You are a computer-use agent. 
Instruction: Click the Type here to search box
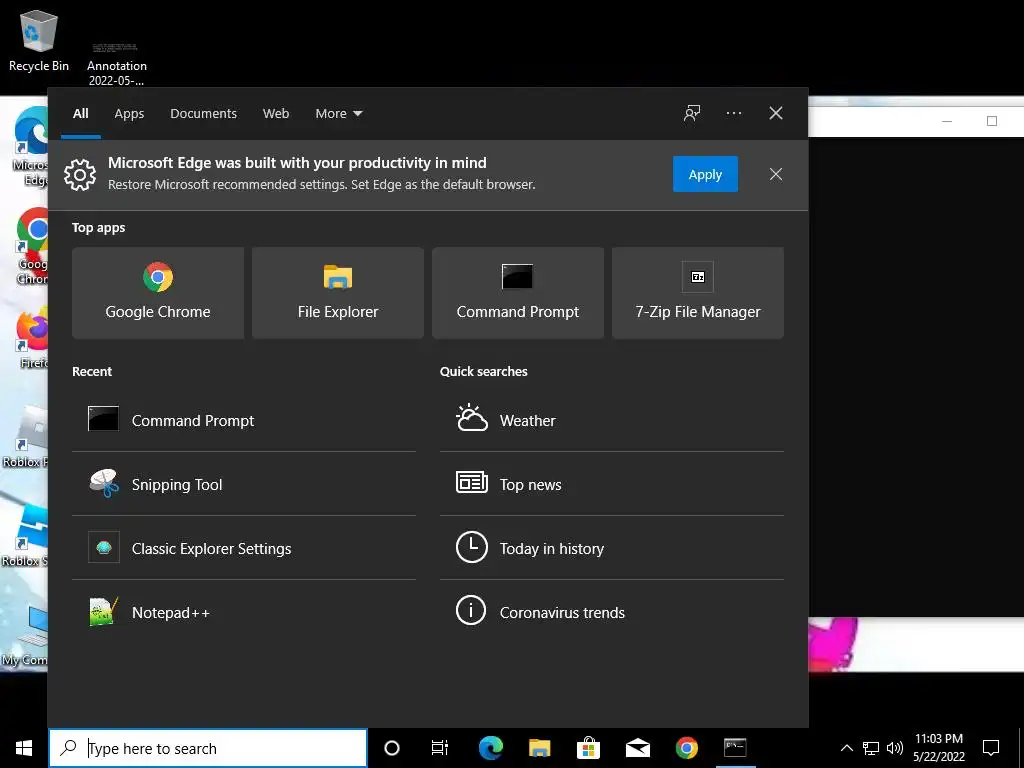pyautogui.click(x=208, y=748)
